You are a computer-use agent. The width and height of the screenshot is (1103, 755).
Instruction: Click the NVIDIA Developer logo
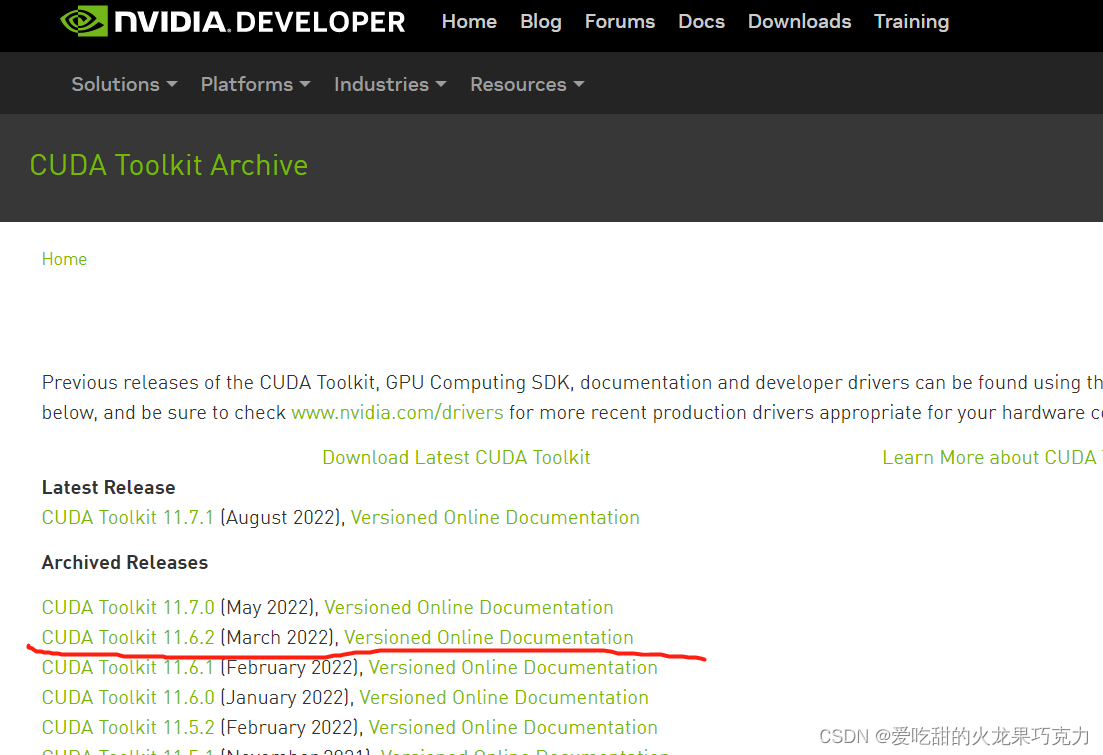click(x=233, y=21)
